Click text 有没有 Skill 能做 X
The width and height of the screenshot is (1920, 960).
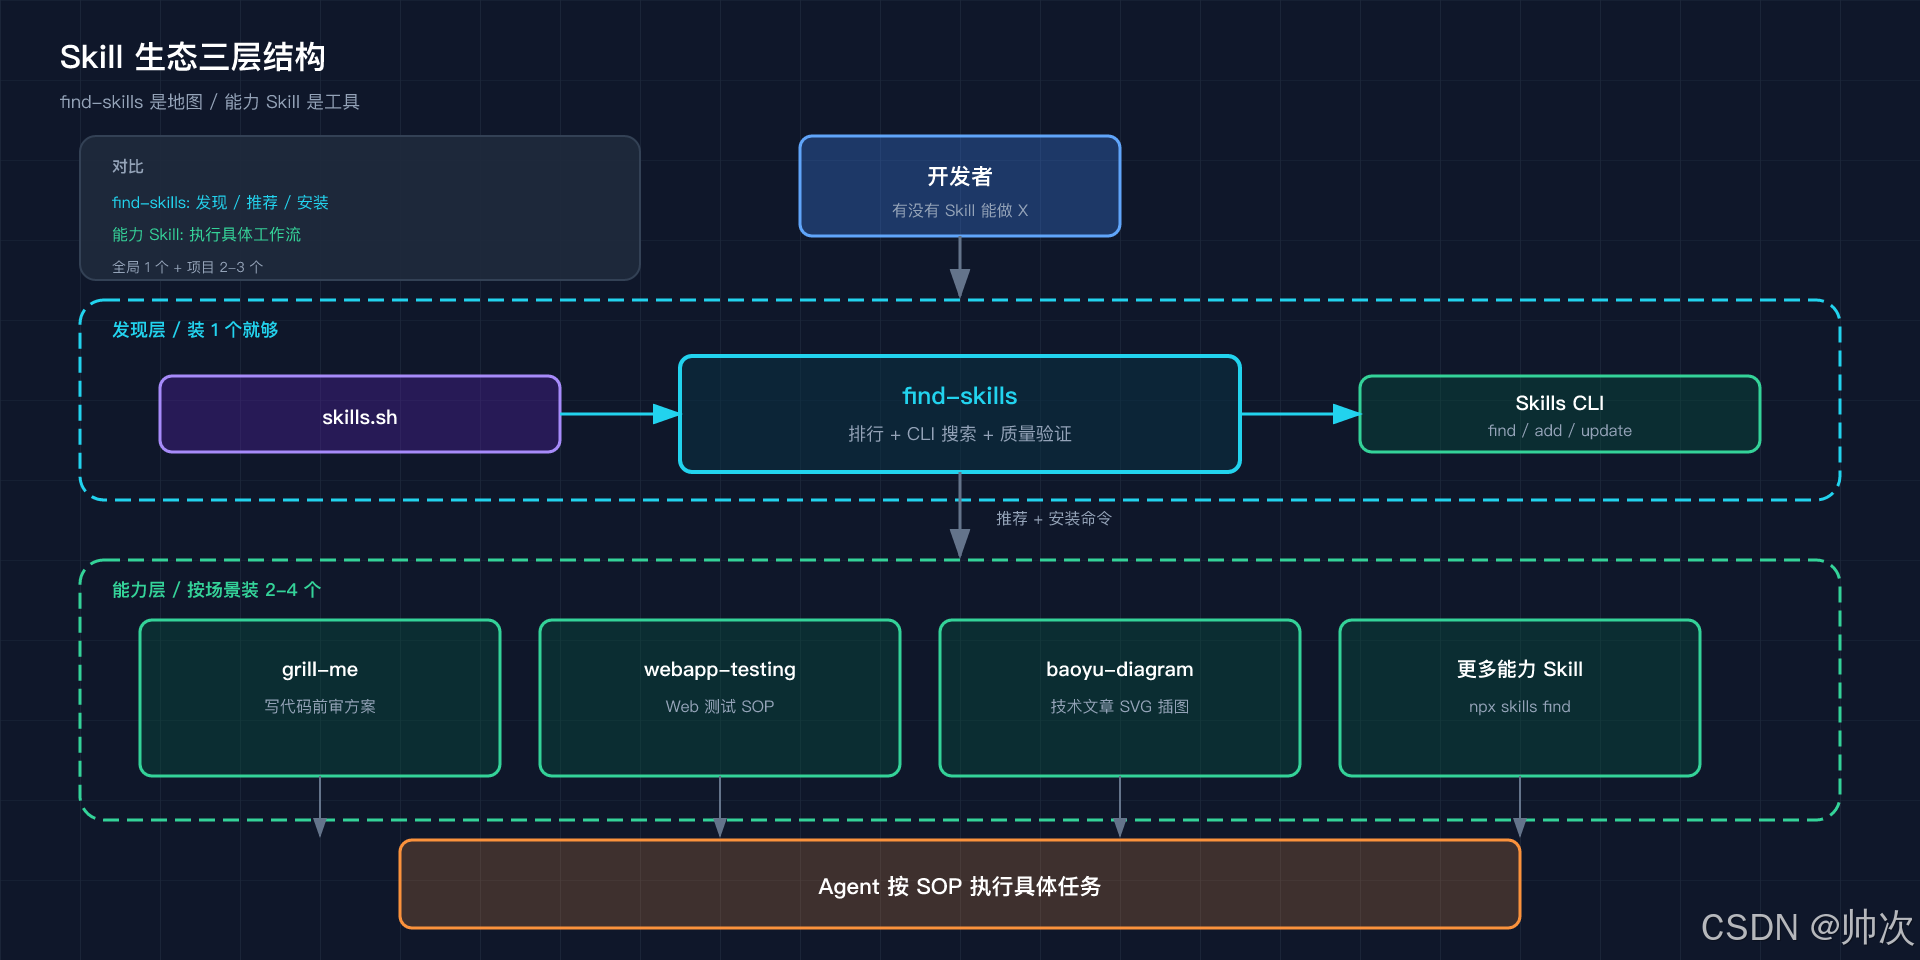tap(960, 210)
